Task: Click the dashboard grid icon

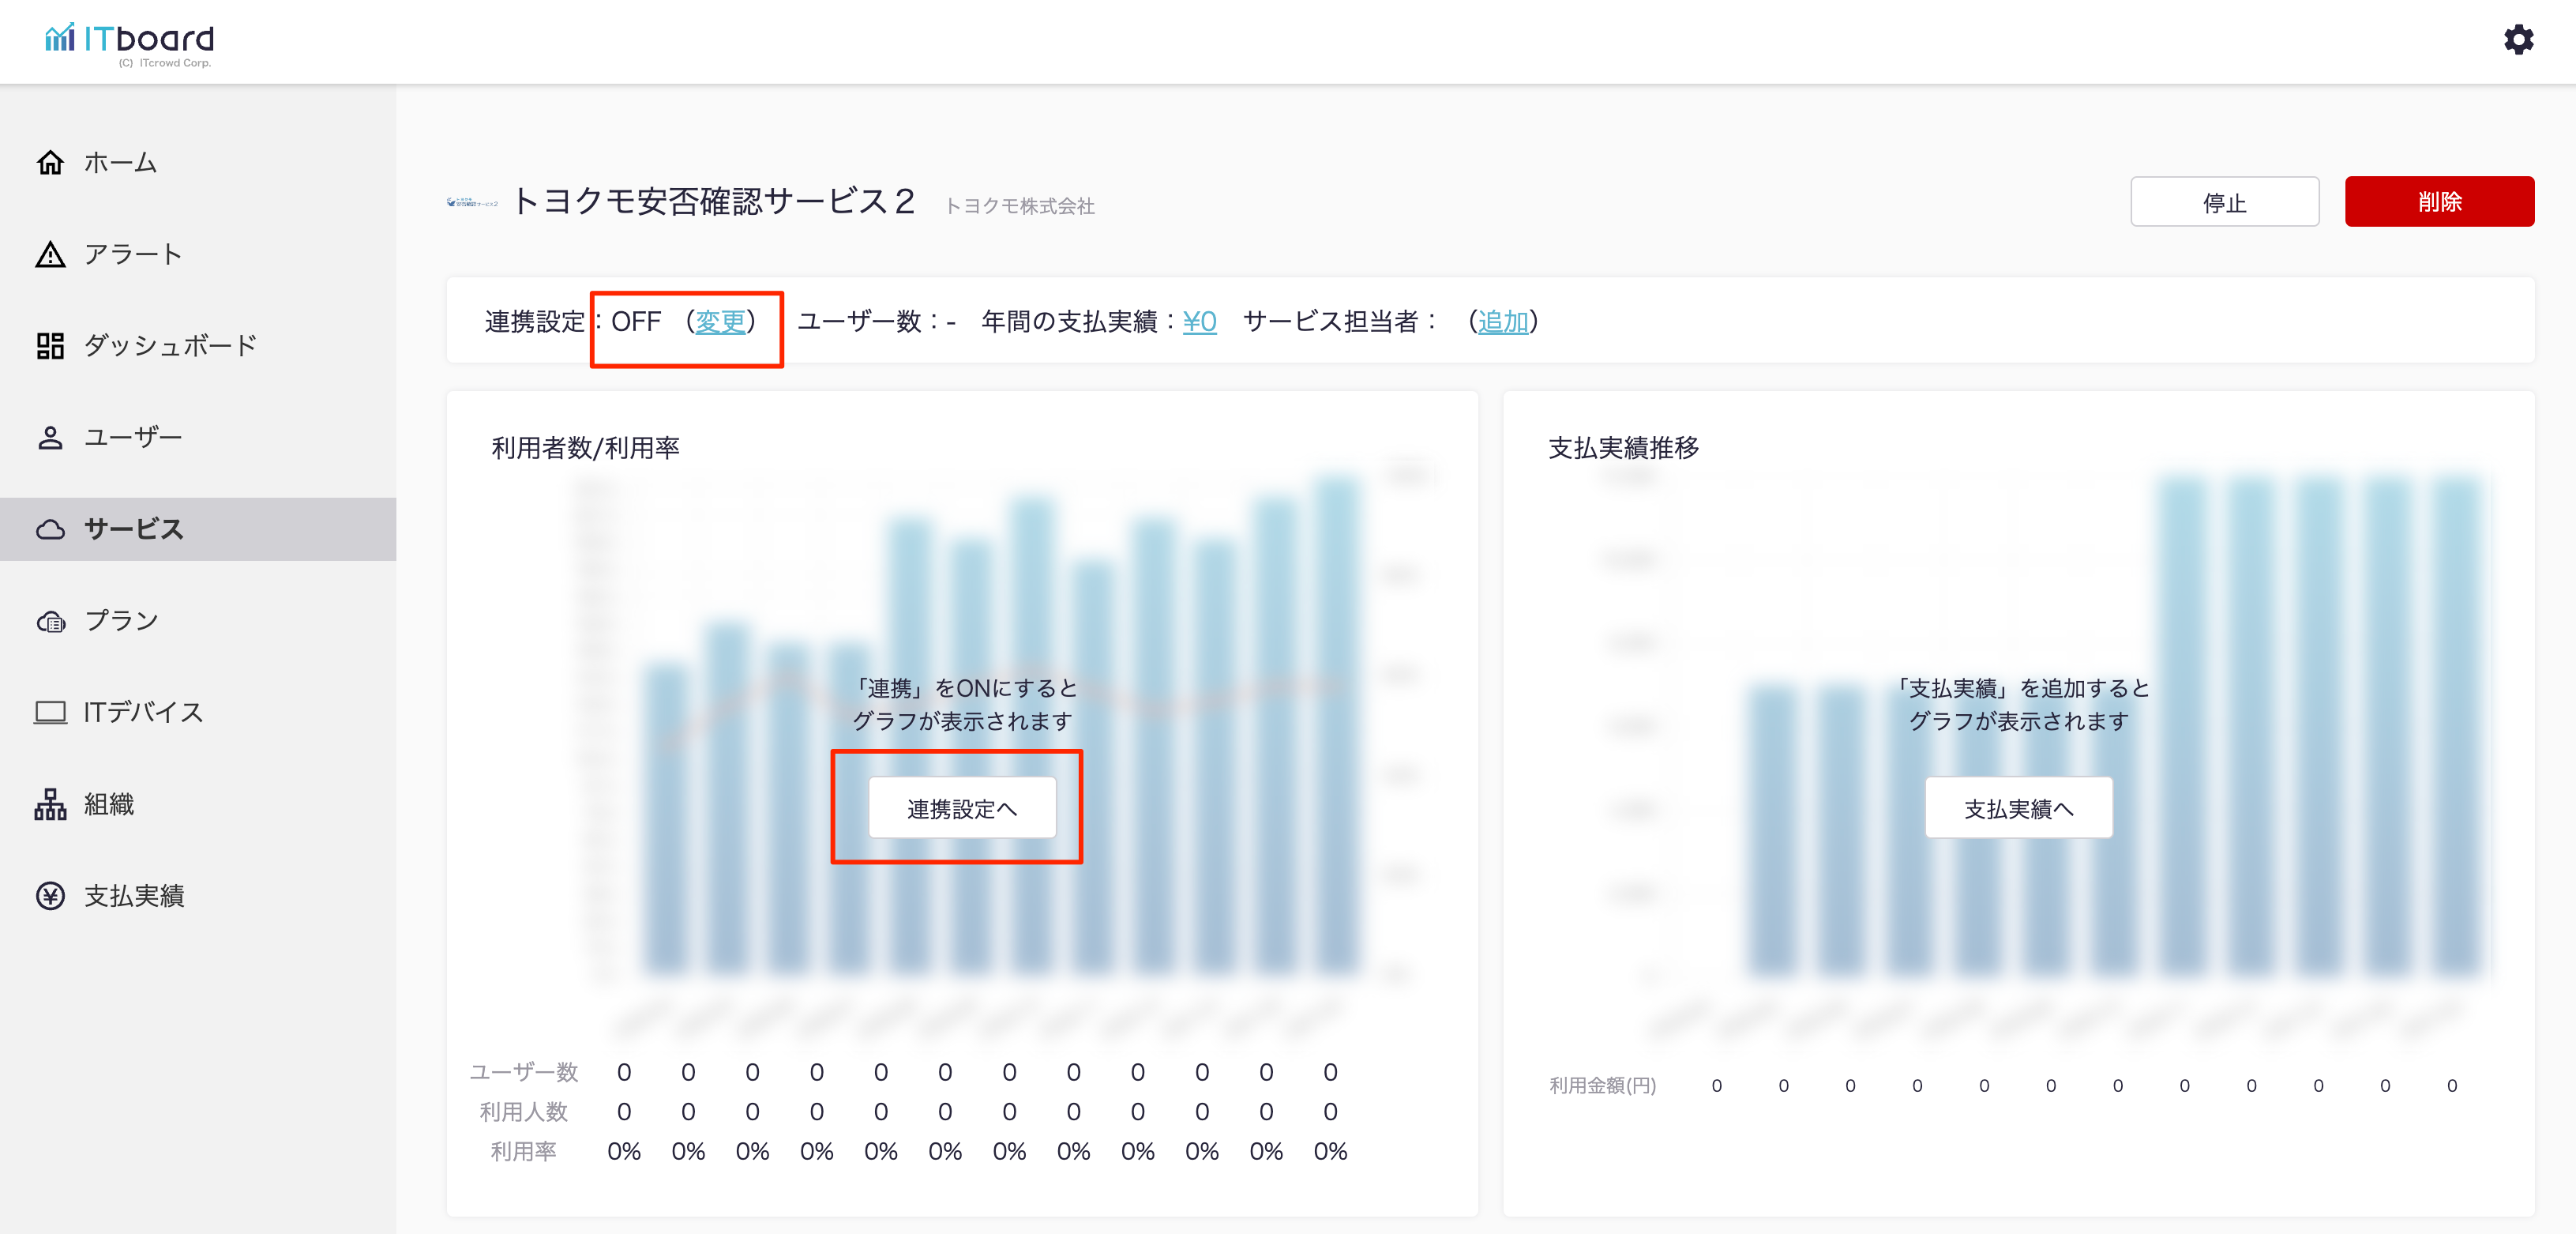Action: tap(50, 346)
